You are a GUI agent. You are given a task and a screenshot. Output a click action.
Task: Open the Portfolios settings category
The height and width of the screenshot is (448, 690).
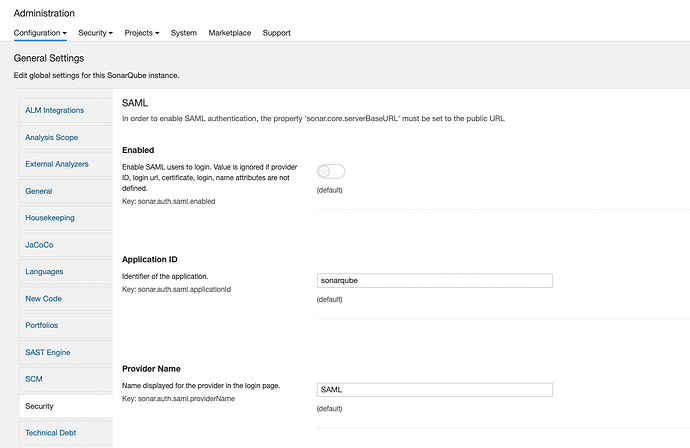pyautogui.click(x=42, y=326)
